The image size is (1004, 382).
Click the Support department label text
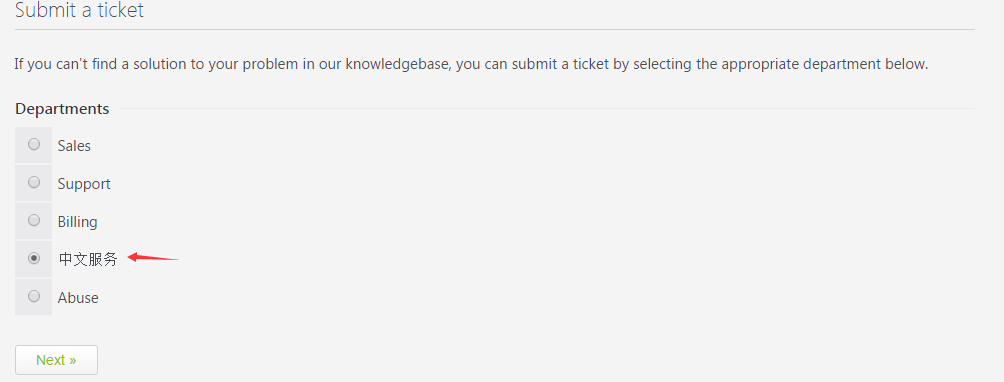(x=84, y=184)
